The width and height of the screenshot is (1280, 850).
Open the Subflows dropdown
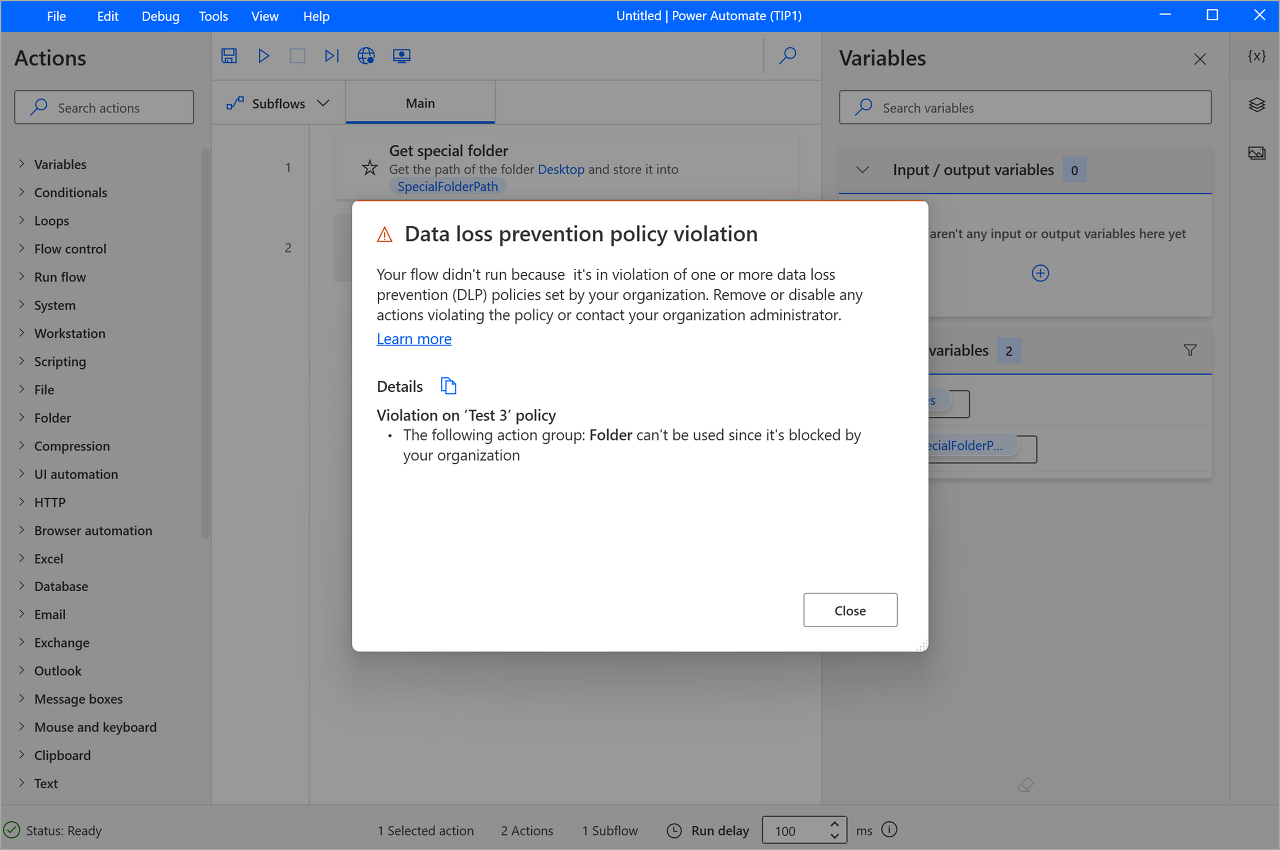click(278, 103)
